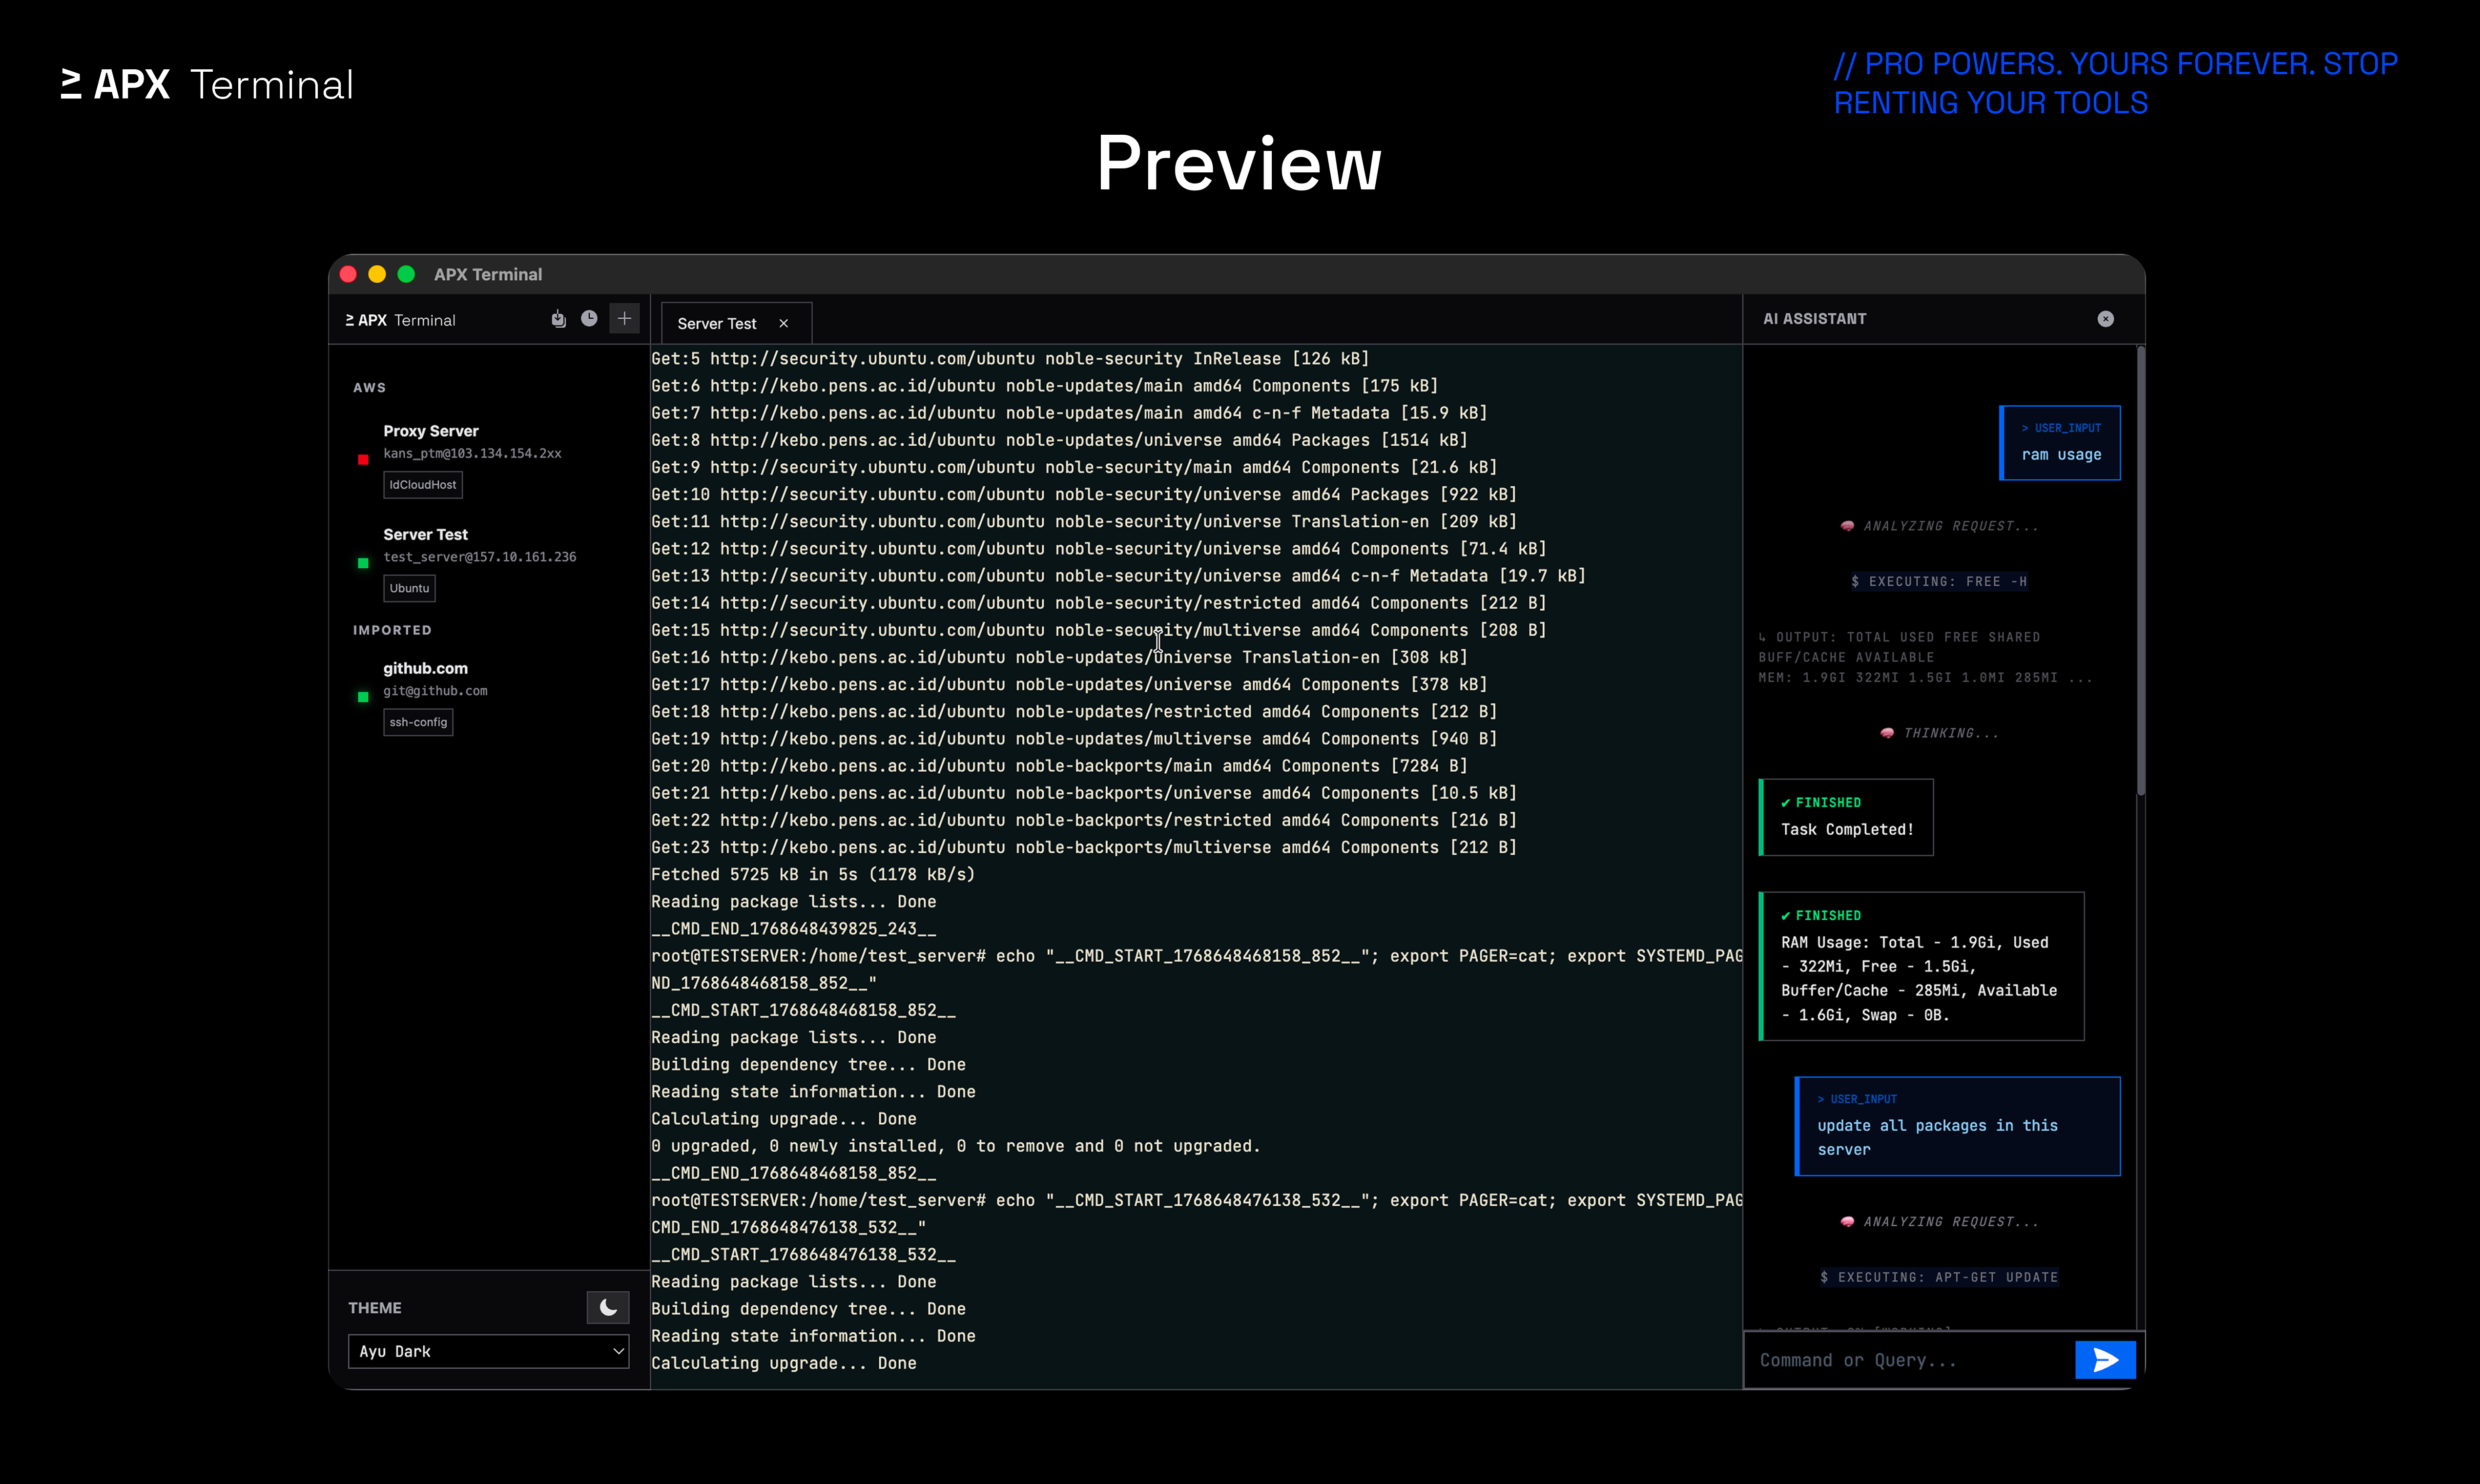Screen dimensions: 2480x1484
Task: Click the Ubuntu tag under Server Test
Action: pos(409,588)
